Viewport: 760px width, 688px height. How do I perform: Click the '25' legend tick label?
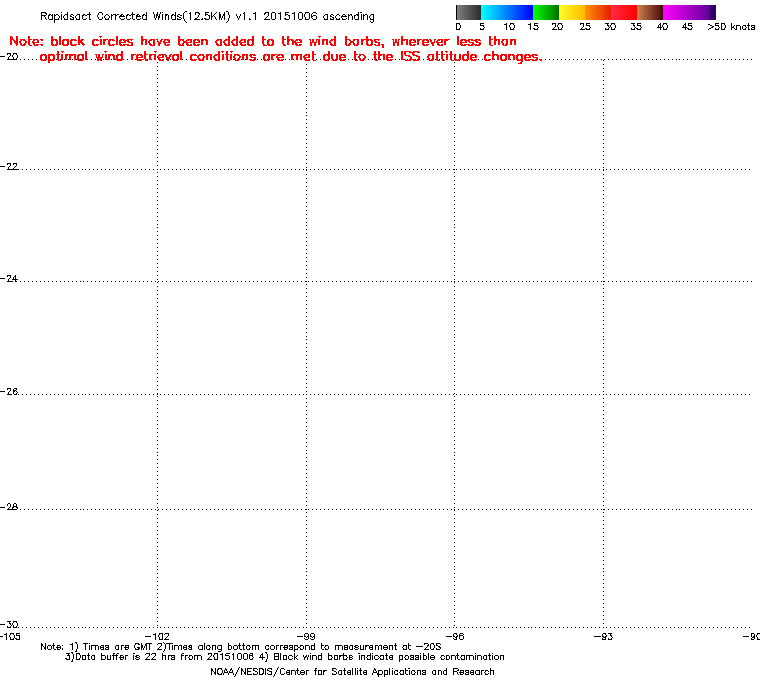click(x=585, y=27)
